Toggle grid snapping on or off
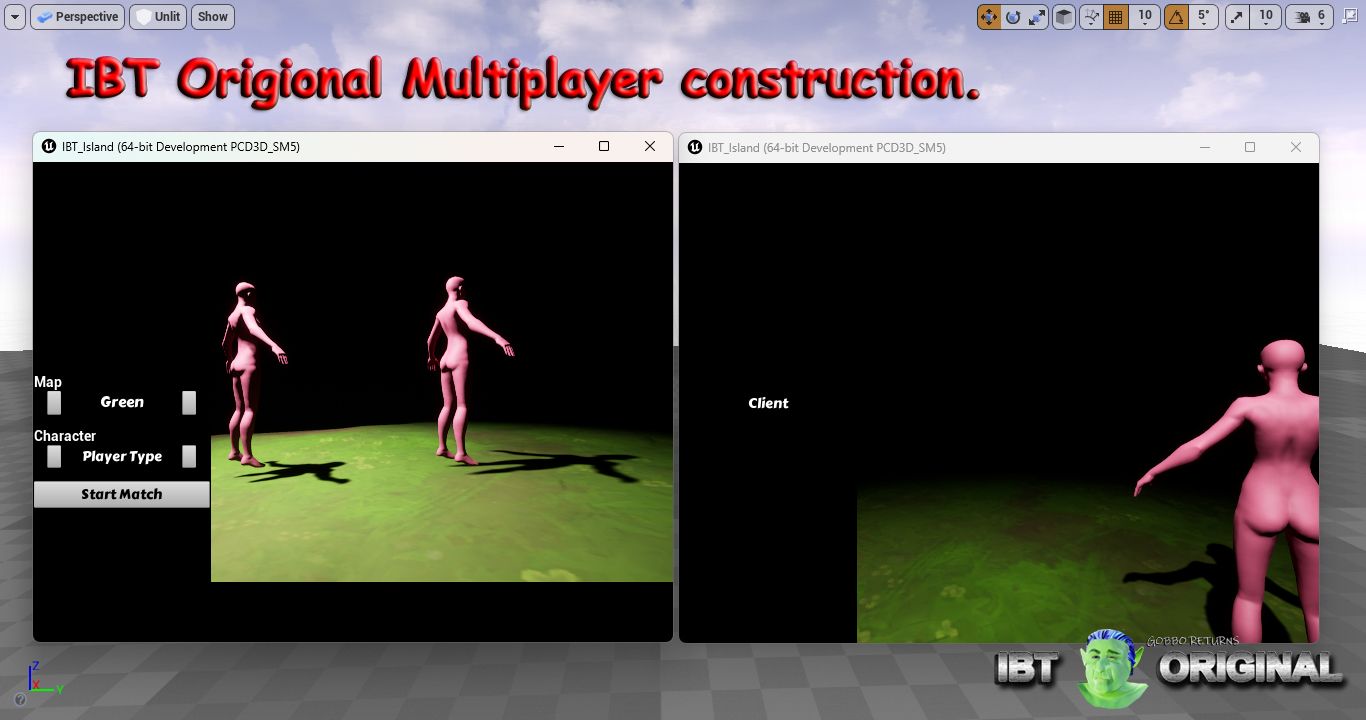 tap(1116, 17)
